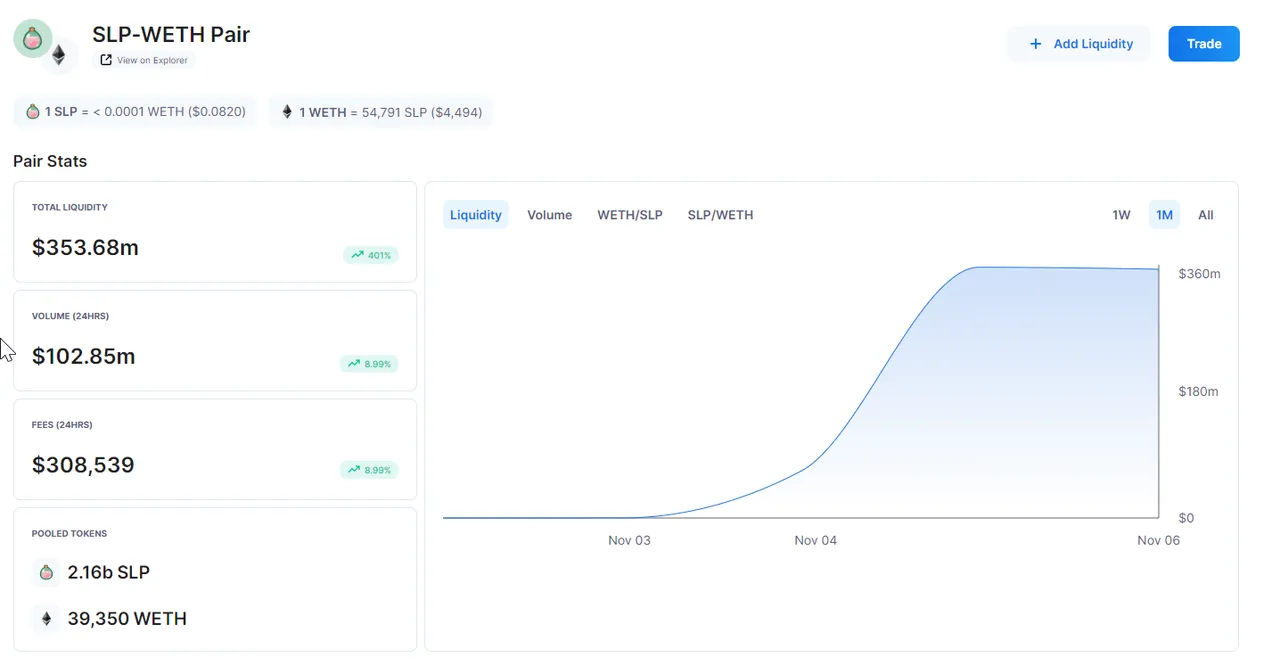Click the external link icon near View on Explorer
This screenshot has width=1280, height=666.
pos(106,60)
